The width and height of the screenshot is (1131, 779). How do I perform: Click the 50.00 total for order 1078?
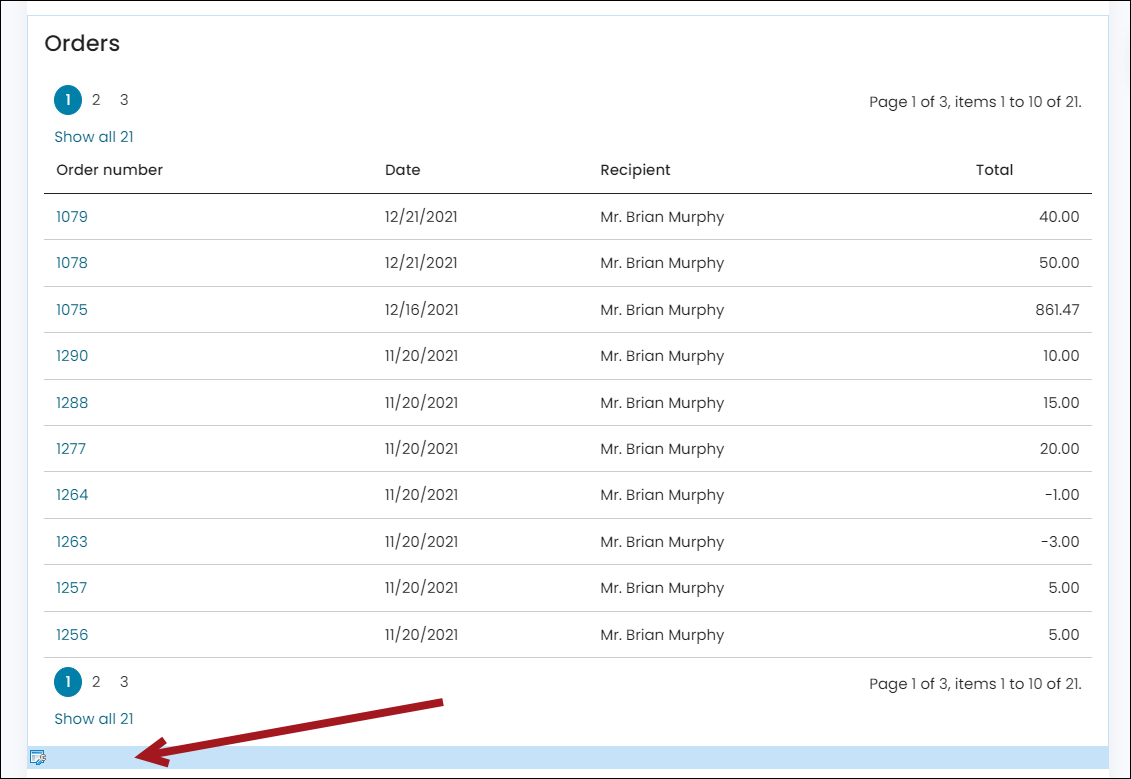[x=1059, y=263]
